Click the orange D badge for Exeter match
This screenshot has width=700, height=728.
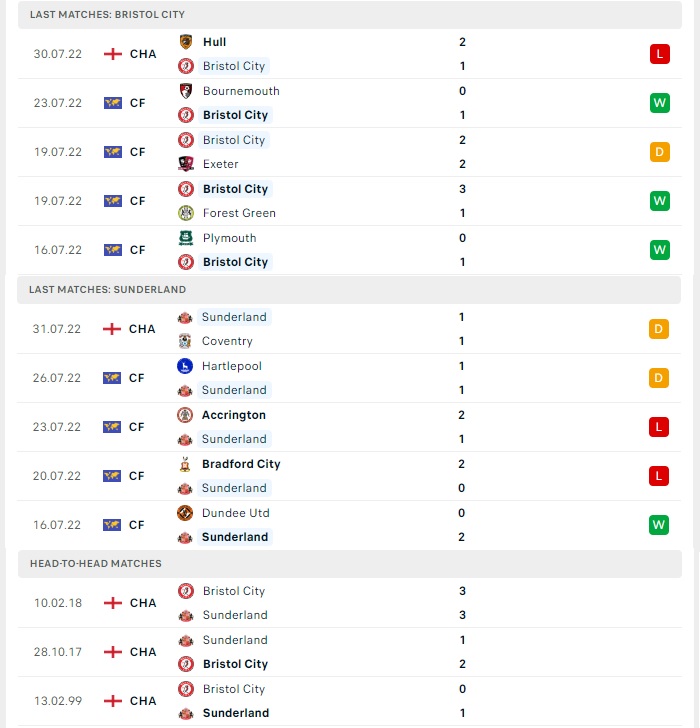pyautogui.click(x=660, y=152)
